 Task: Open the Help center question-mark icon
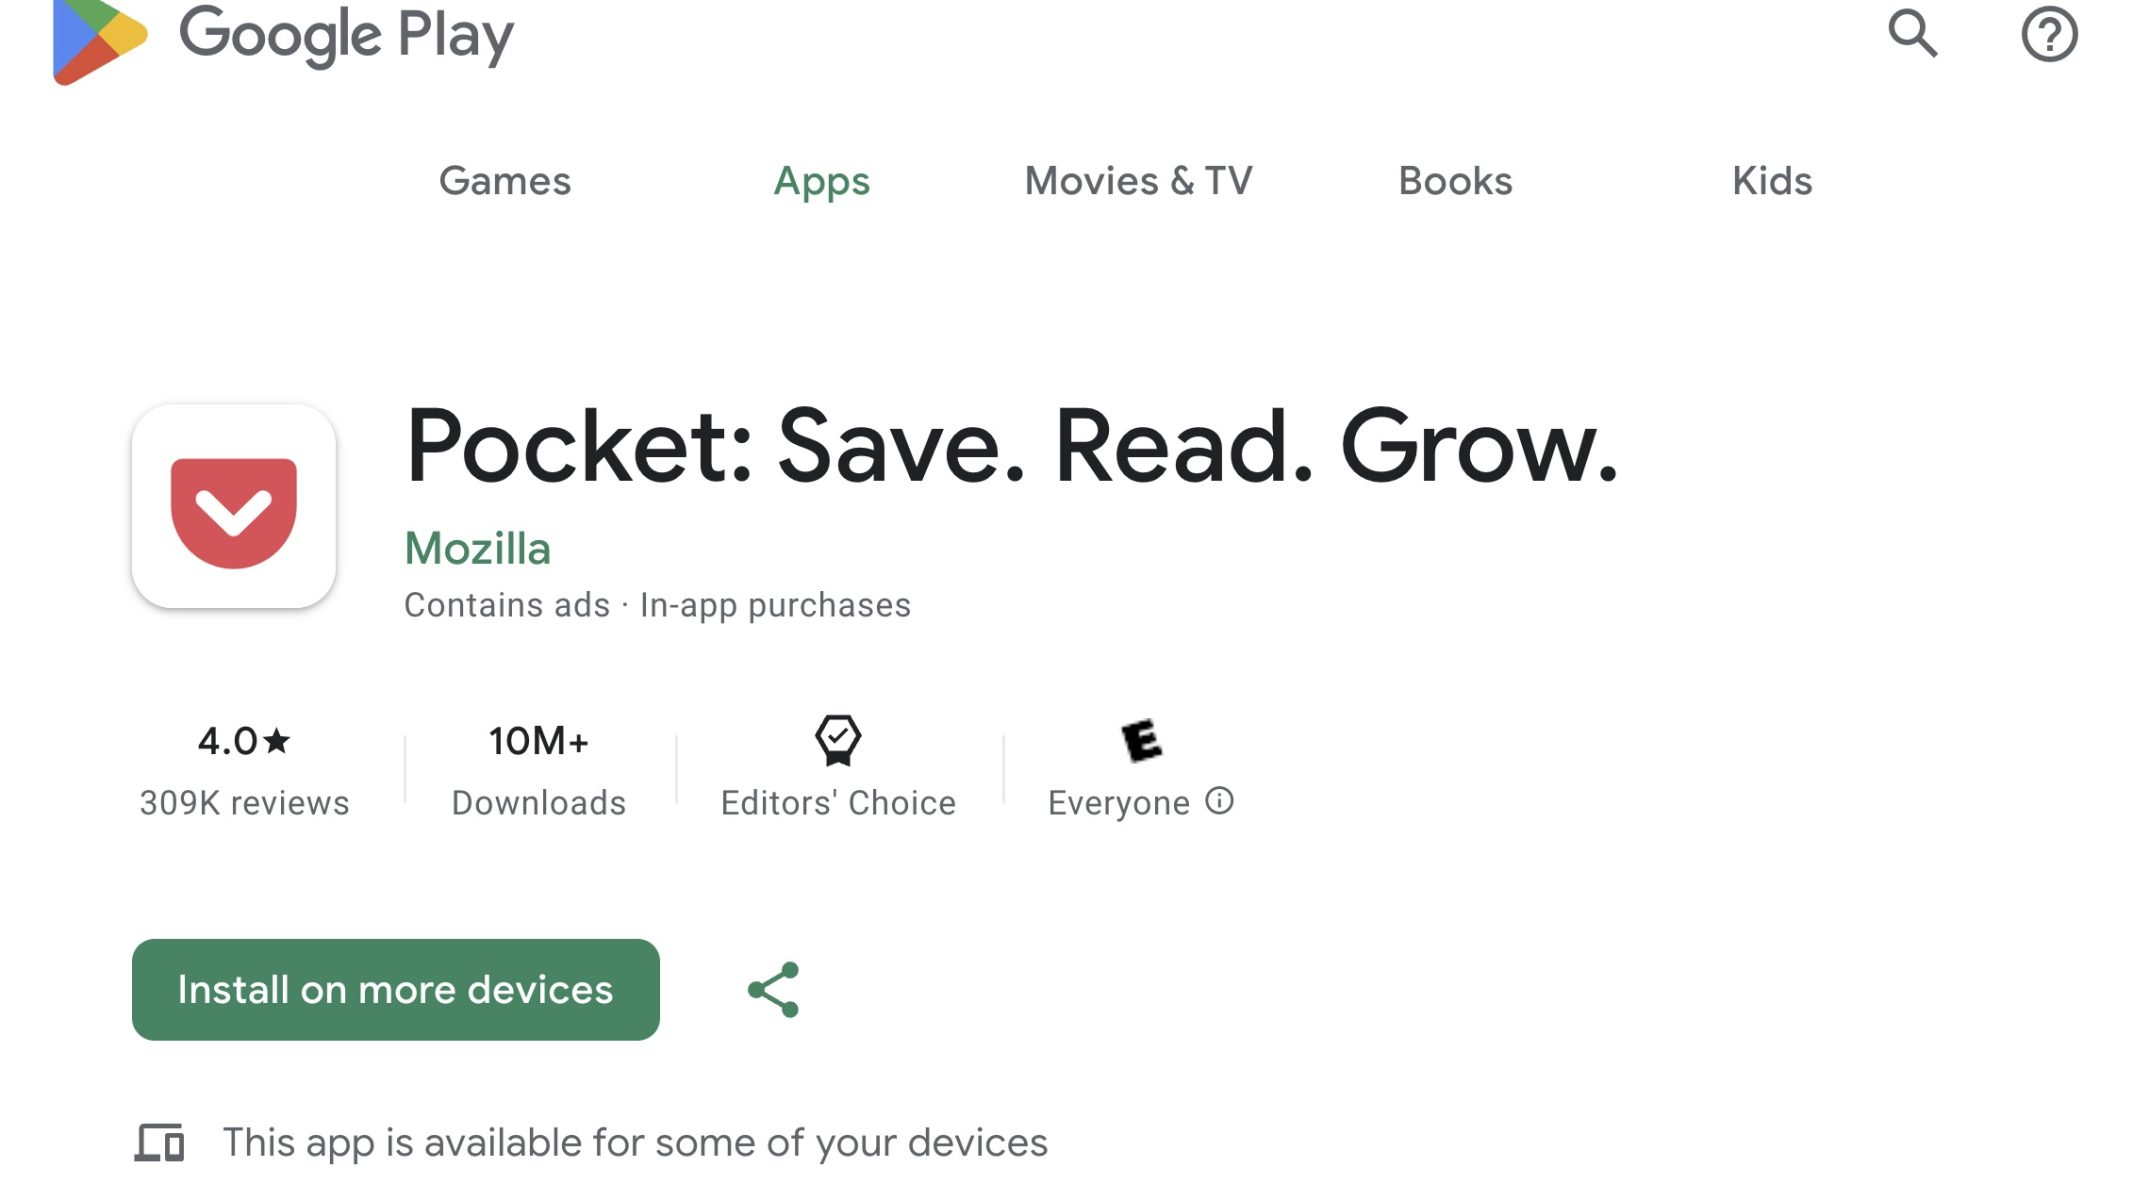click(x=2049, y=34)
